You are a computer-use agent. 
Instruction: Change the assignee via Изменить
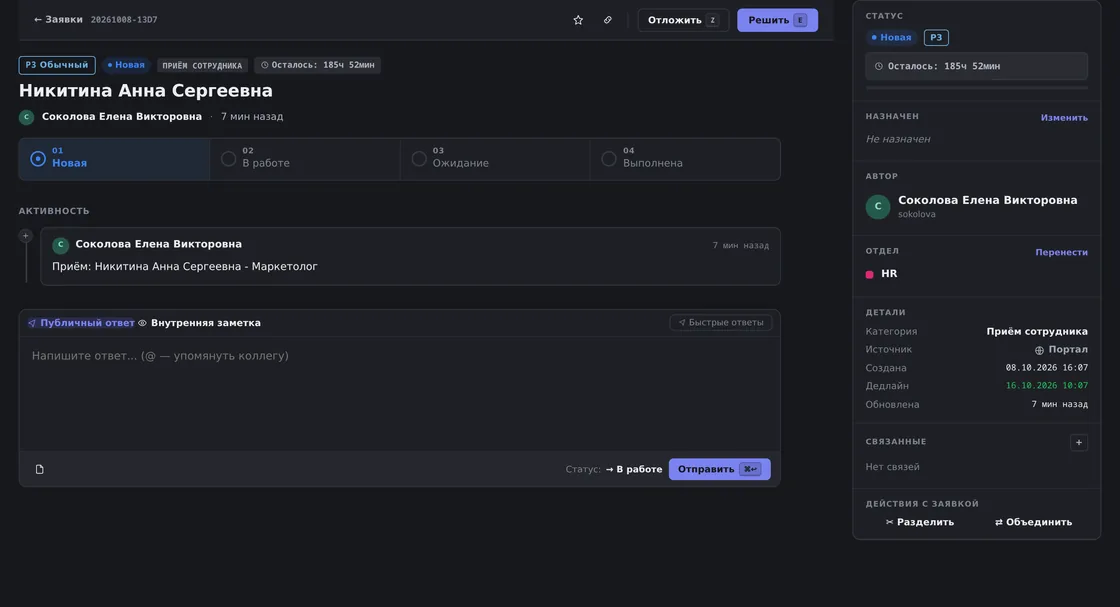pyautogui.click(x=1064, y=118)
